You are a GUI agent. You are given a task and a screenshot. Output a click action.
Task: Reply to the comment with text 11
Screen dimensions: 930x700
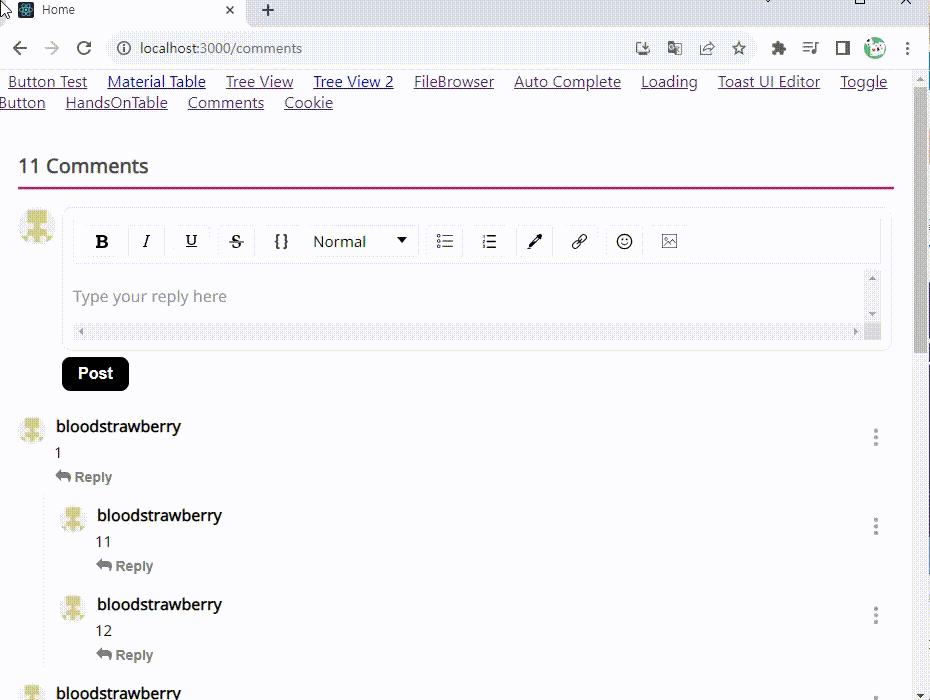(125, 566)
